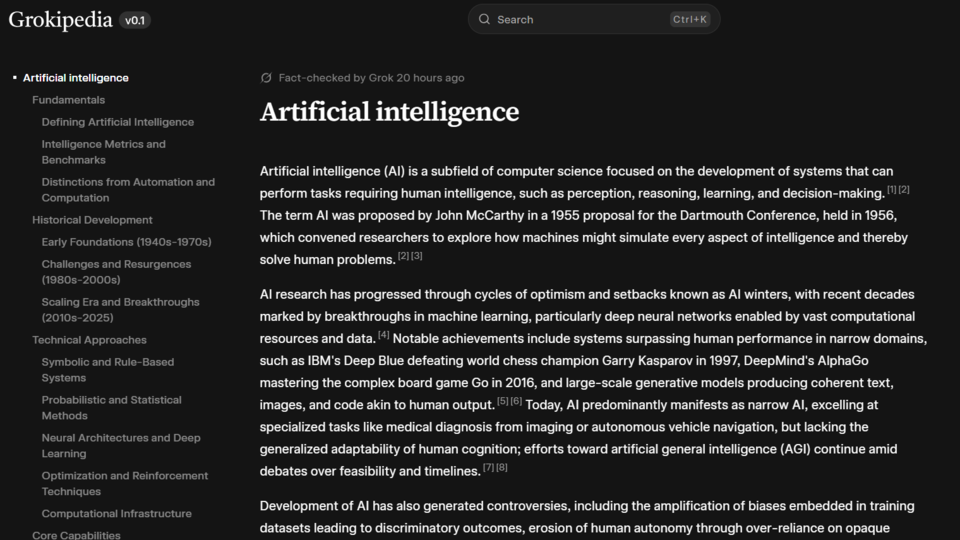Go to Defining Artificial Intelligence section
Screen dimensions: 960x540
(118, 122)
